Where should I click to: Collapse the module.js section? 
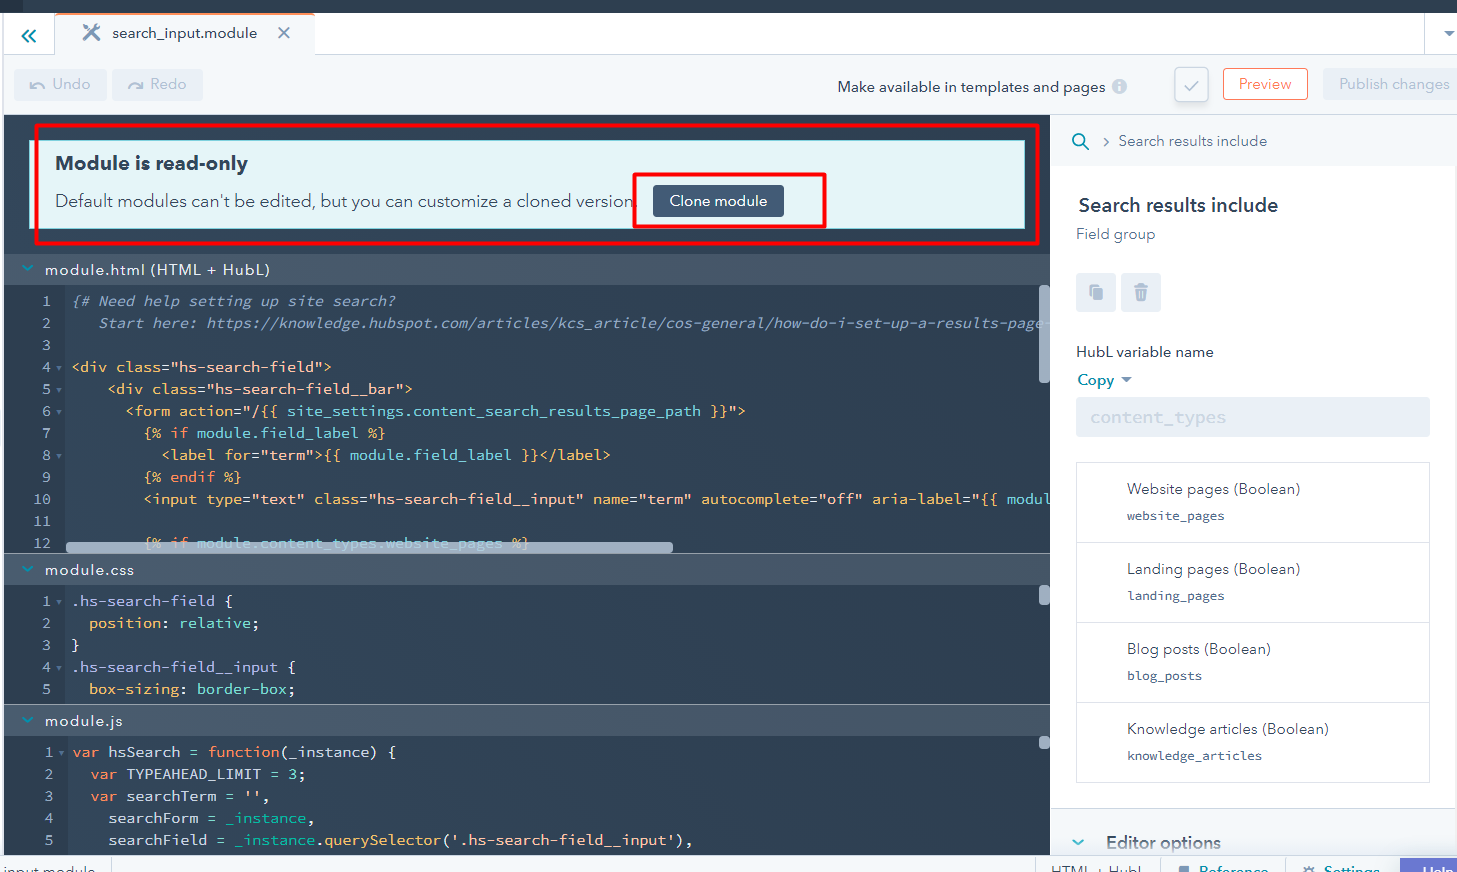coord(28,720)
